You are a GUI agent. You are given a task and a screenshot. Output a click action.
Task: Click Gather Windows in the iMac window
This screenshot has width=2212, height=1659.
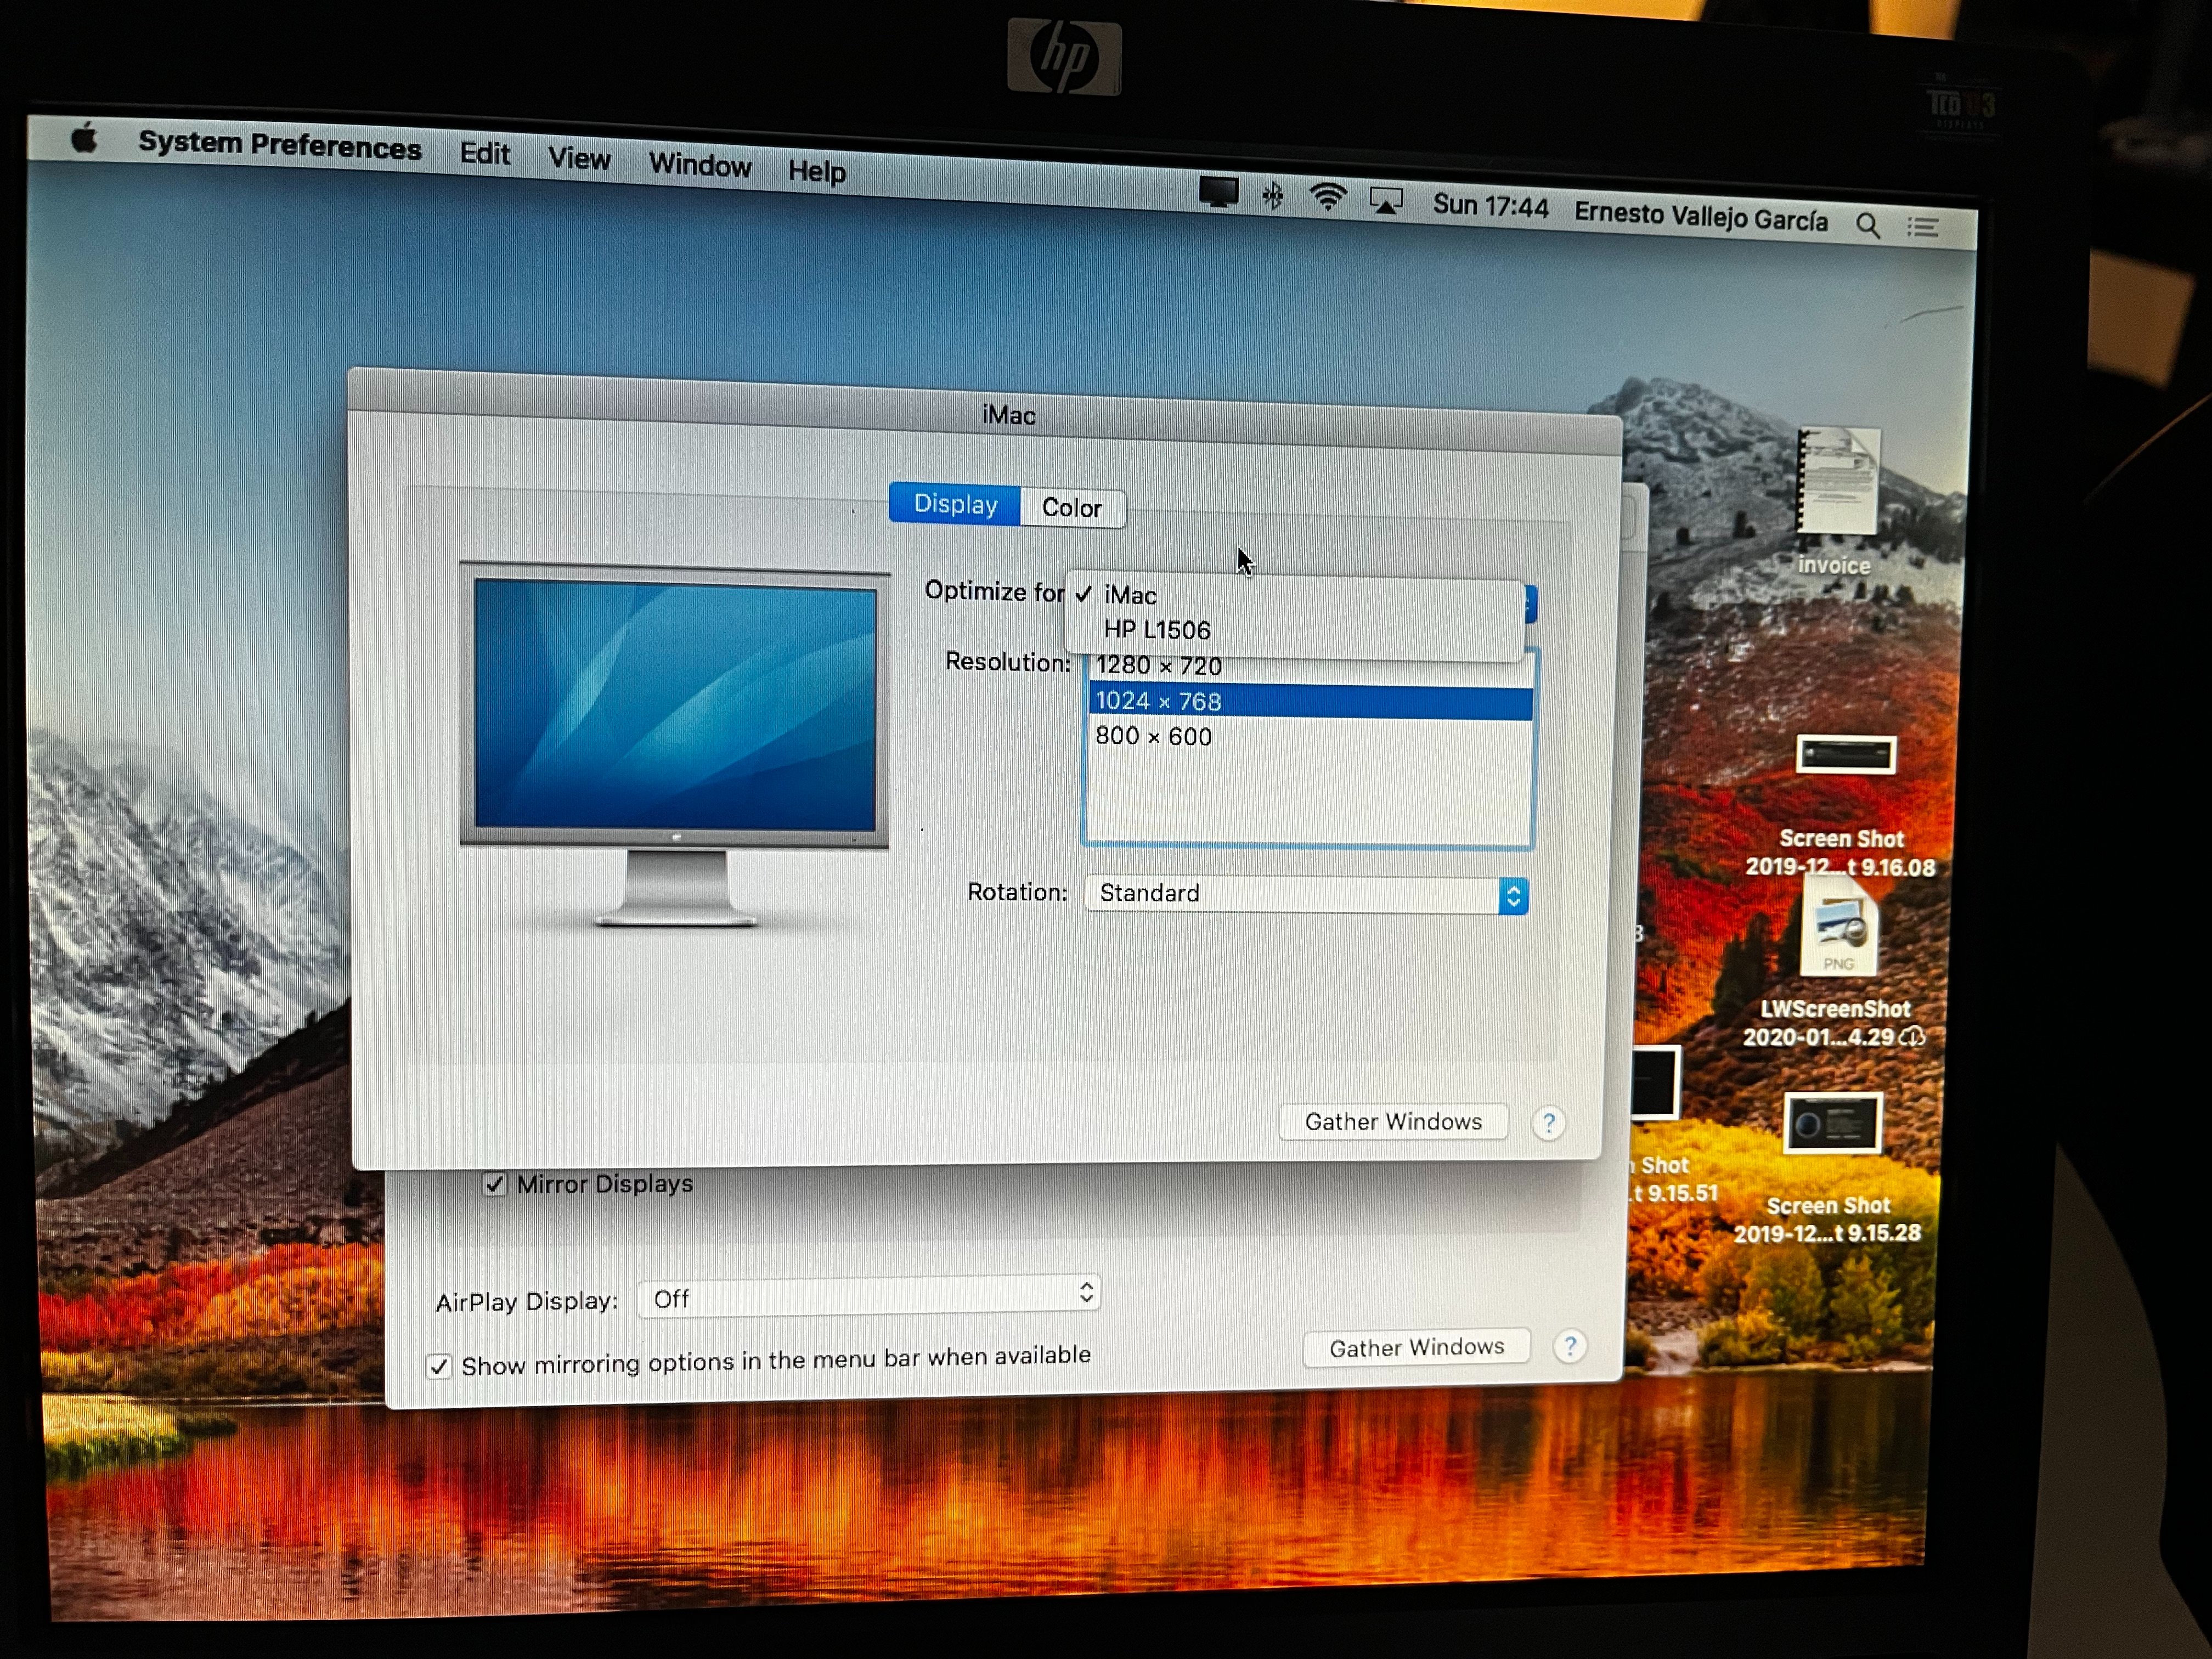click(x=1393, y=1122)
